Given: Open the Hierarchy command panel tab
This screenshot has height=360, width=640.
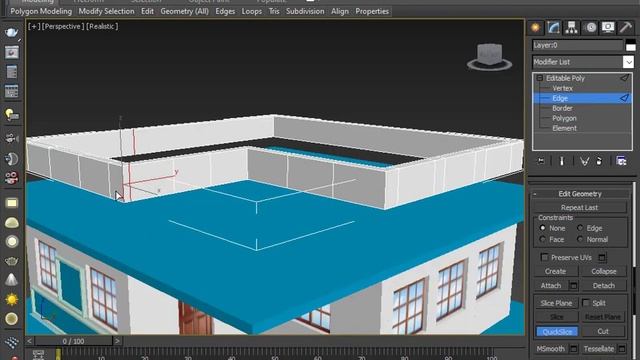Looking at the screenshot, I should tap(571, 28).
